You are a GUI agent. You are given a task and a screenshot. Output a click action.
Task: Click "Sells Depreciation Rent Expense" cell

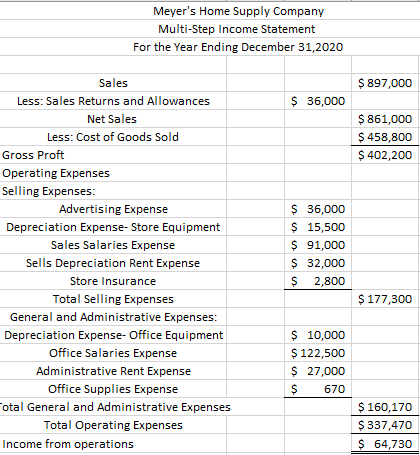pos(113,263)
